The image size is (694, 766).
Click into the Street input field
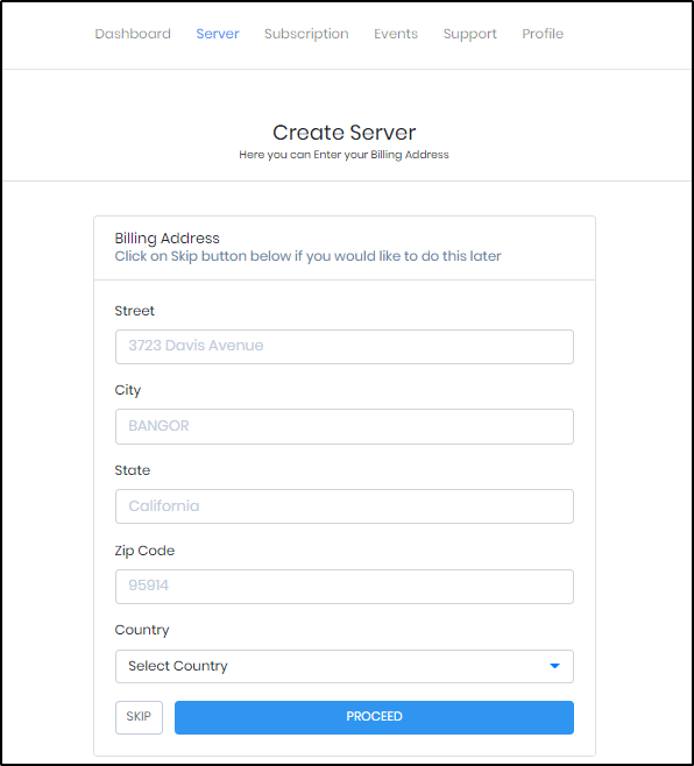tap(344, 346)
